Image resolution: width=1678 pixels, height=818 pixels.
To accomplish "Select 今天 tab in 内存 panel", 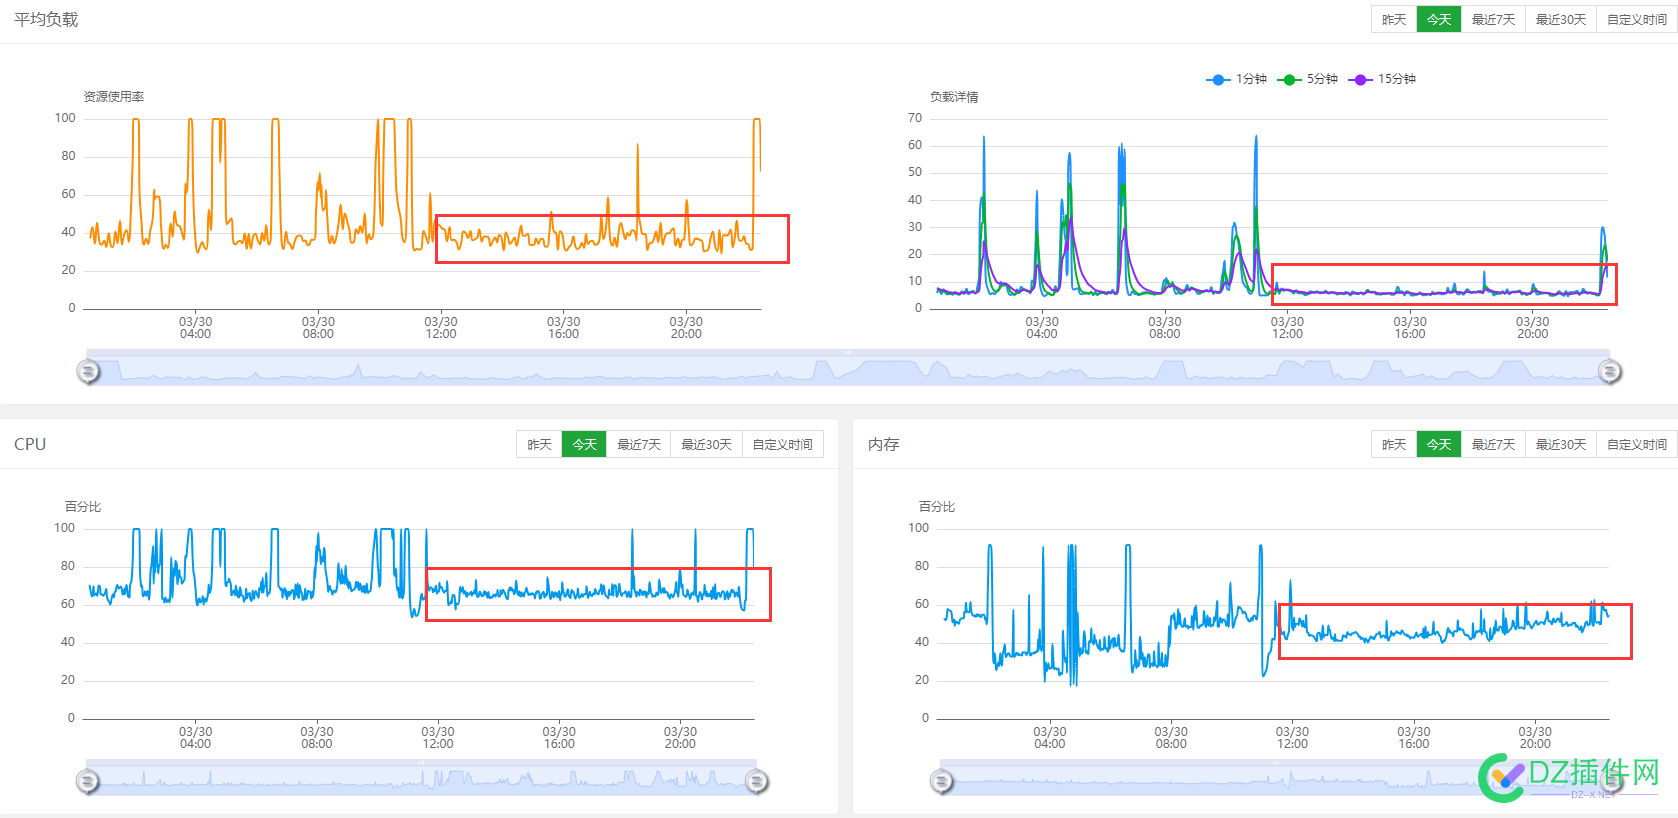I will click(x=1439, y=445).
